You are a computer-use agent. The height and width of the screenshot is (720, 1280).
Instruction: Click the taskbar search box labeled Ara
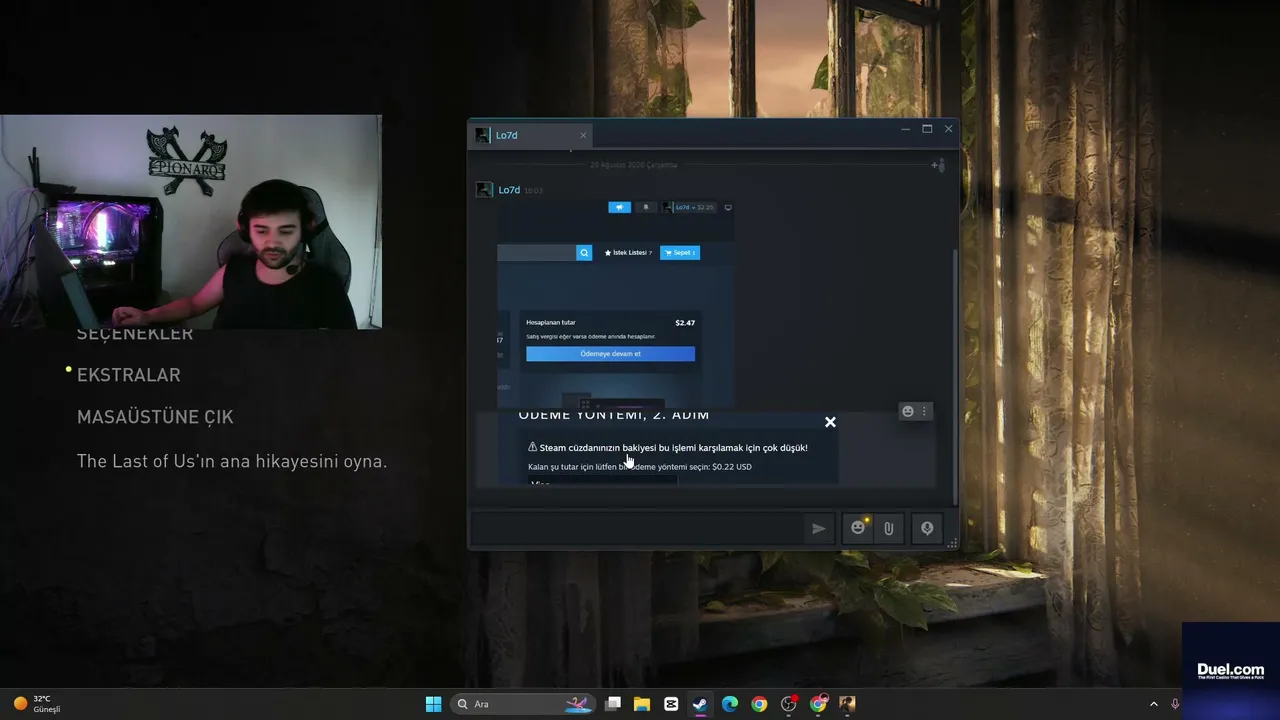pos(524,704)
